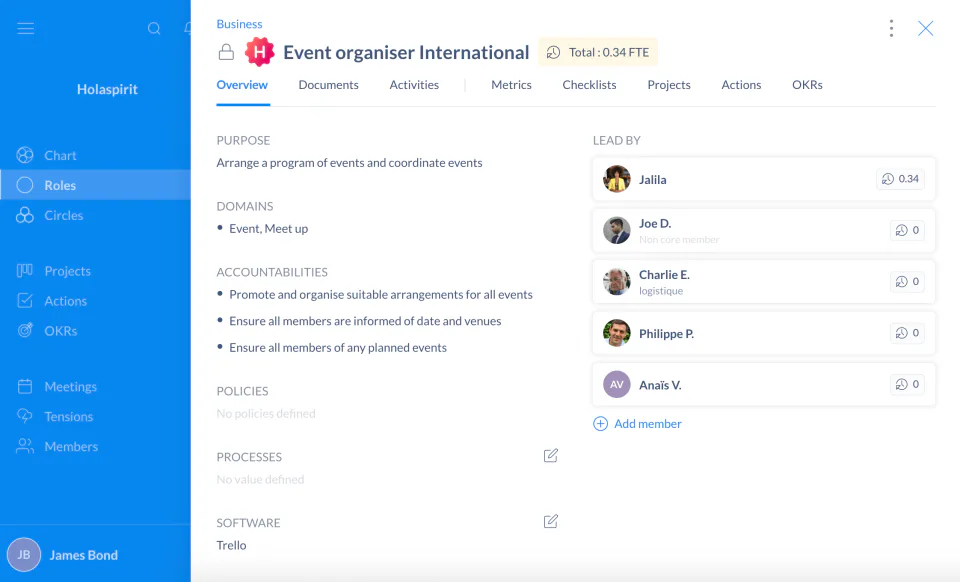Select the Checklists tab
This screenshot has width=960, height=582.
click(x=589, y=85)
